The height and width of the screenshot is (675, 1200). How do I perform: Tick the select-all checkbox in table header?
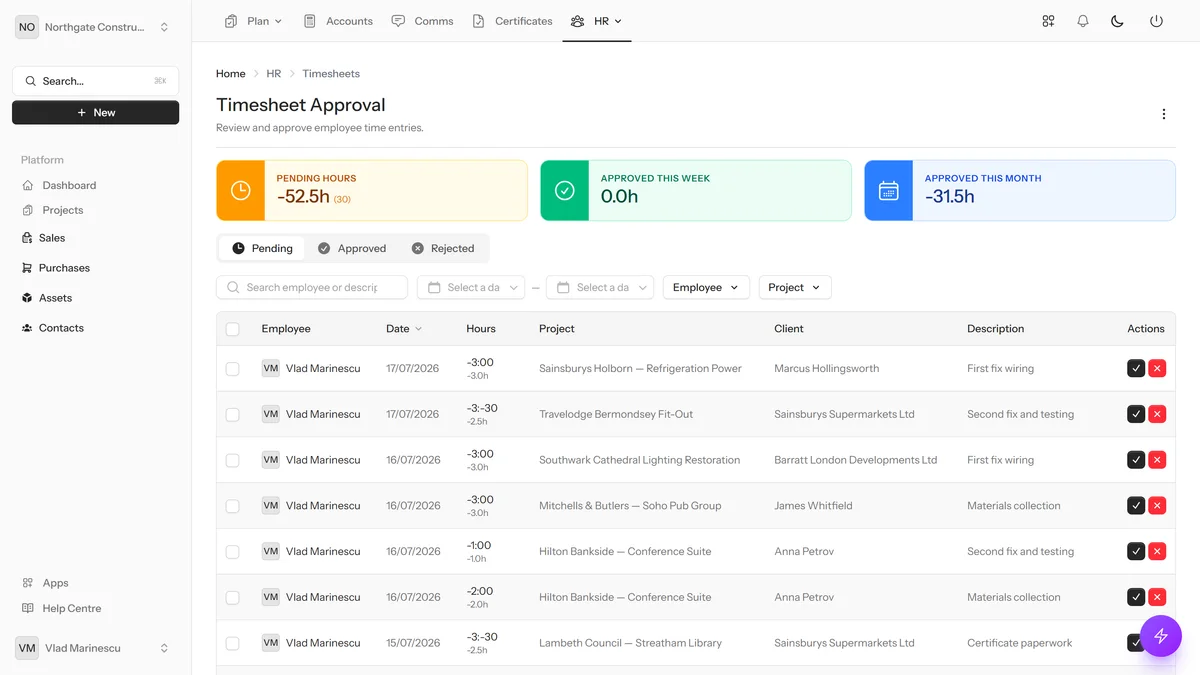coord(233,329)
